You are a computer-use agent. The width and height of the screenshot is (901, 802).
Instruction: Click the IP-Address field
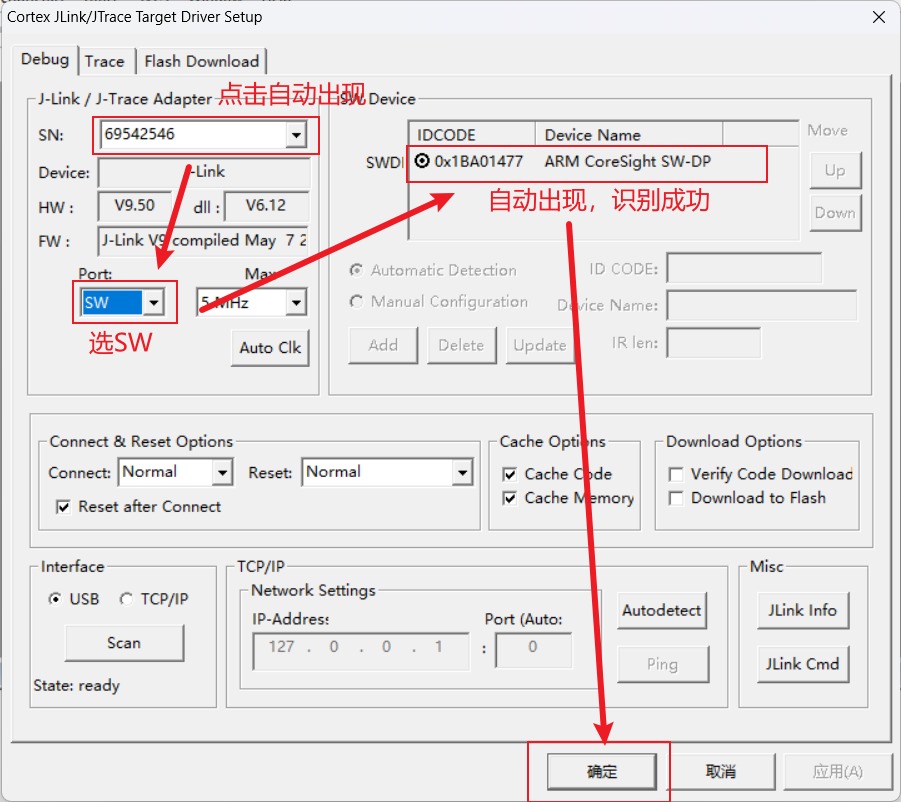pos(361,651)
